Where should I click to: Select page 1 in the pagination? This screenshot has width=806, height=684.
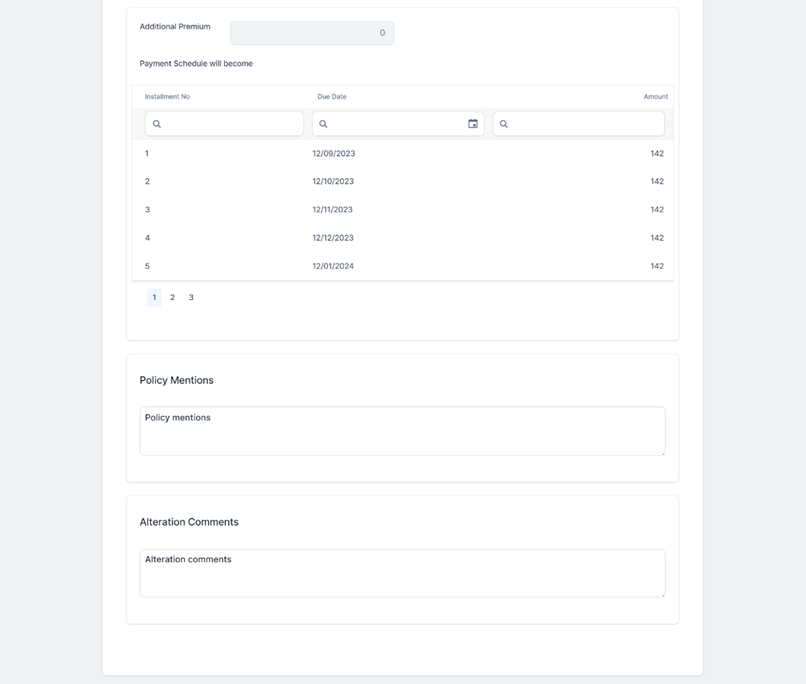[x=154, y=297]
